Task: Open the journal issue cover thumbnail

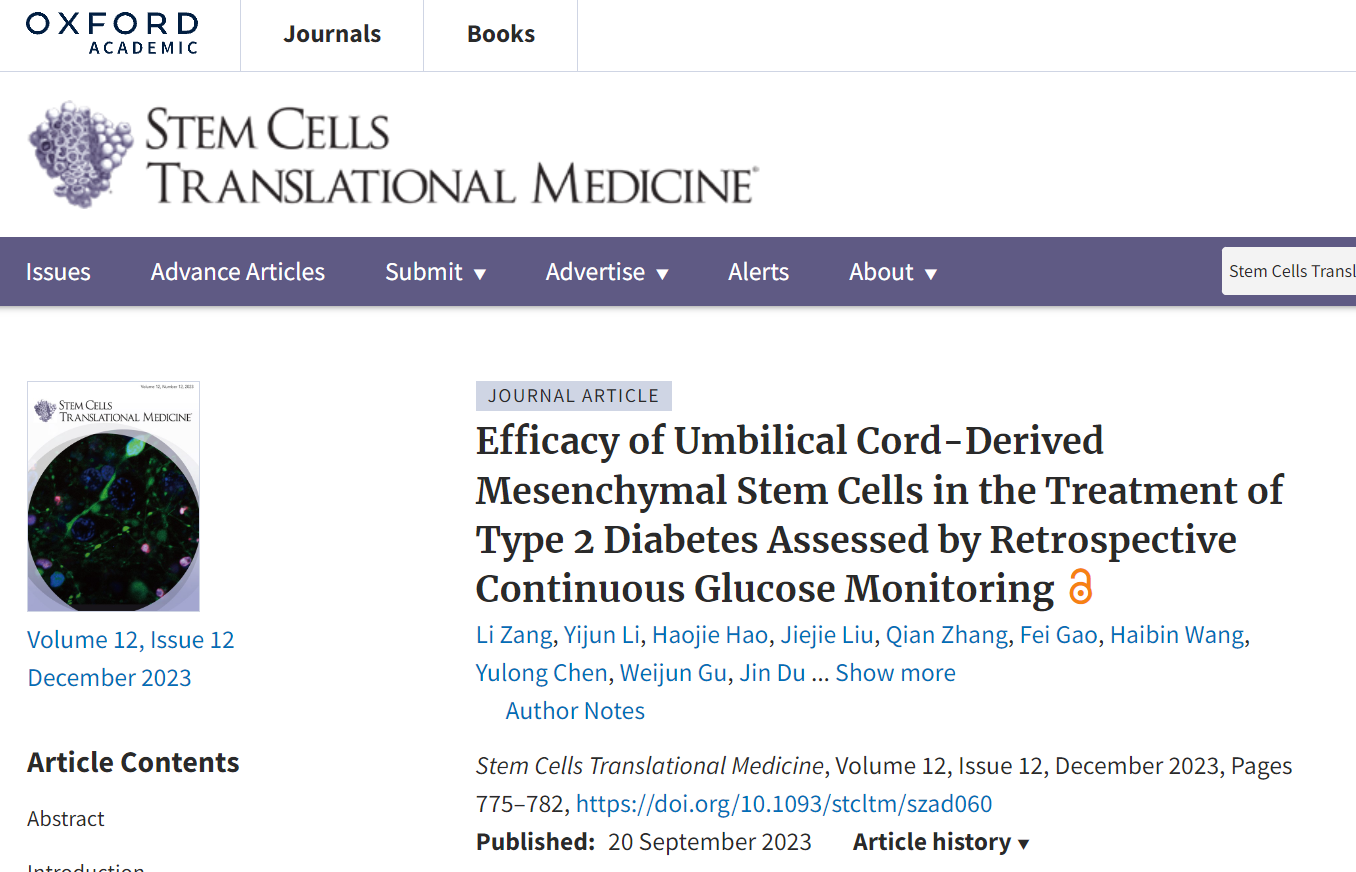Action: [x=113, y=496]
